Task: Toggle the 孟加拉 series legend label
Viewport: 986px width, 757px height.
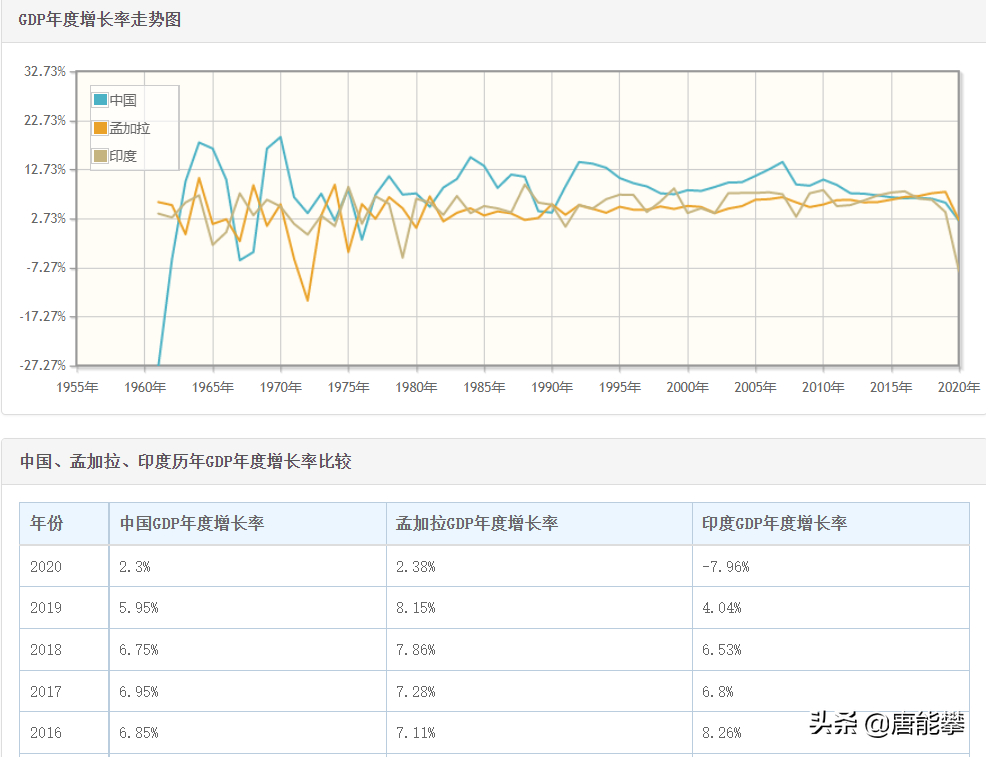Action: (130, 128)
